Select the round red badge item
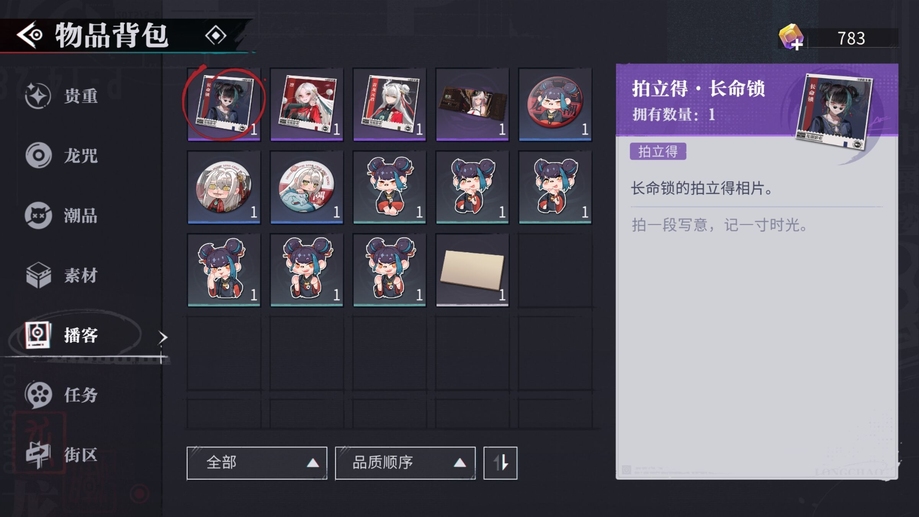This screenshot has width=919, height=517. [555, 104]
